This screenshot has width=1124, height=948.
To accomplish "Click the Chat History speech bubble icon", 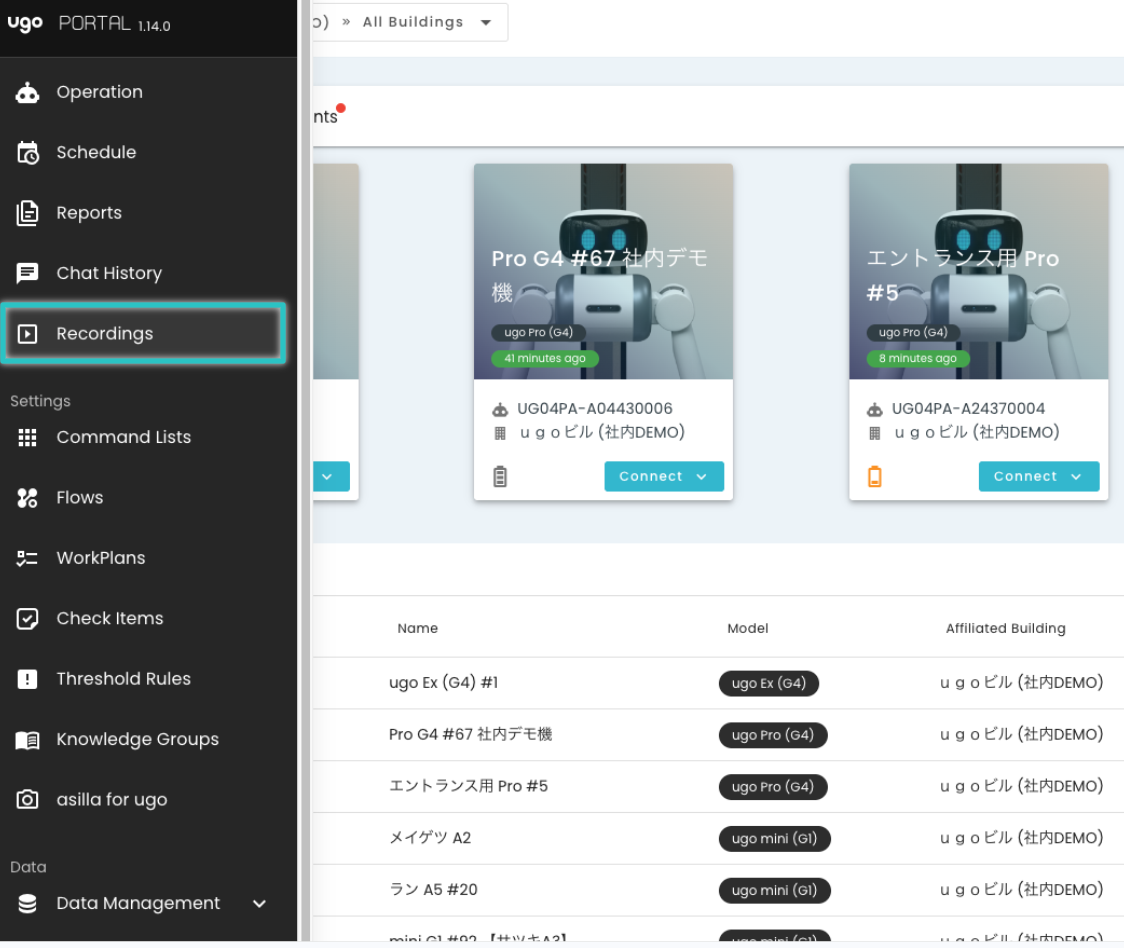I will click(27, 273).
